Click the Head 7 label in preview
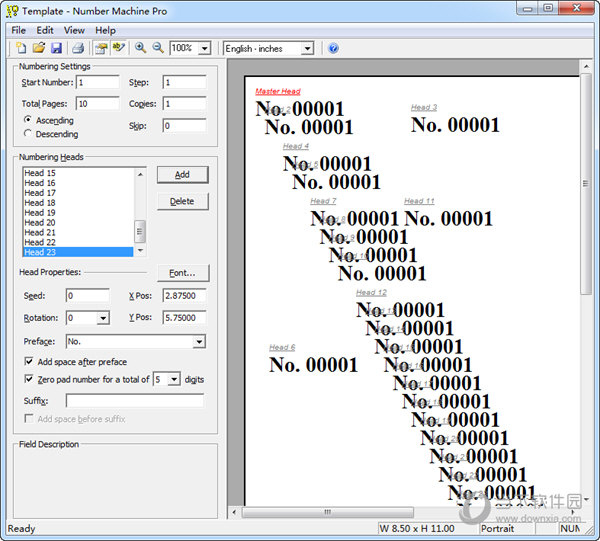600x541 pixels. pyautogui.click(x=323, y=201)
